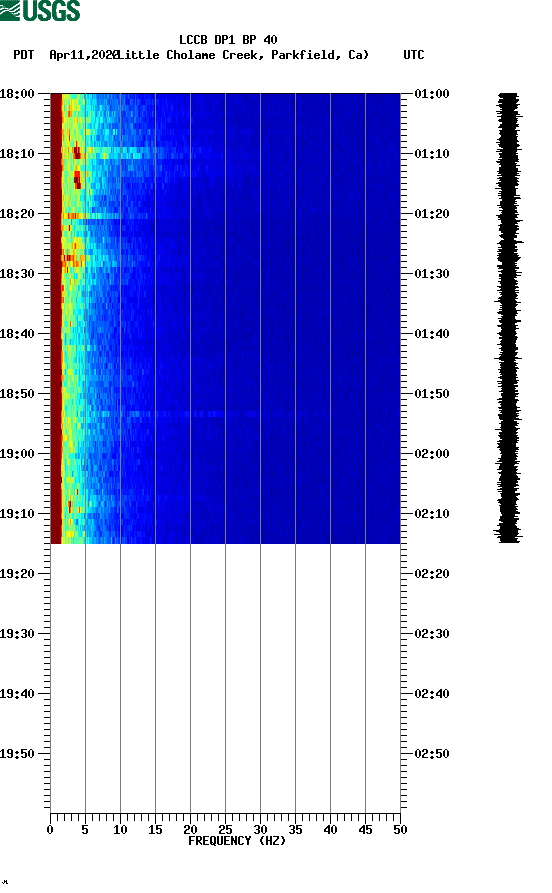This screenshot has width=552, height=893.
Task: Click the '19:30' PDT time label
Action: coord(17,634)
